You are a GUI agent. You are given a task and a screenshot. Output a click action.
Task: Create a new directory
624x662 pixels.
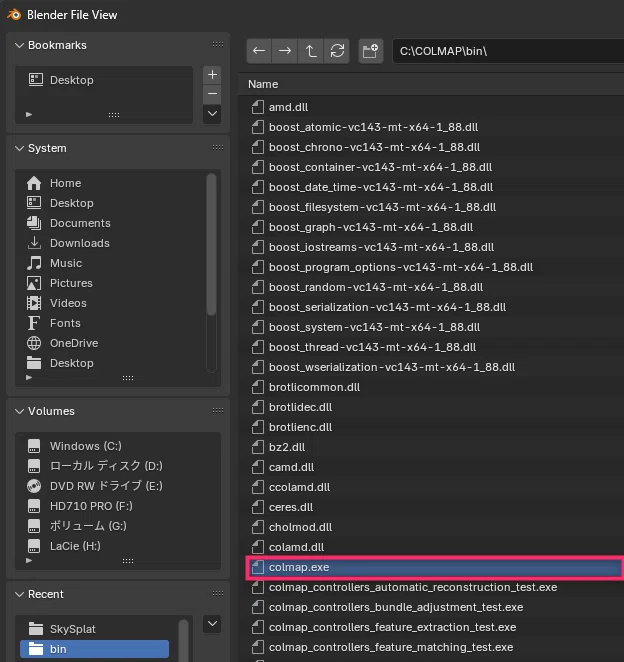(371, 51)
